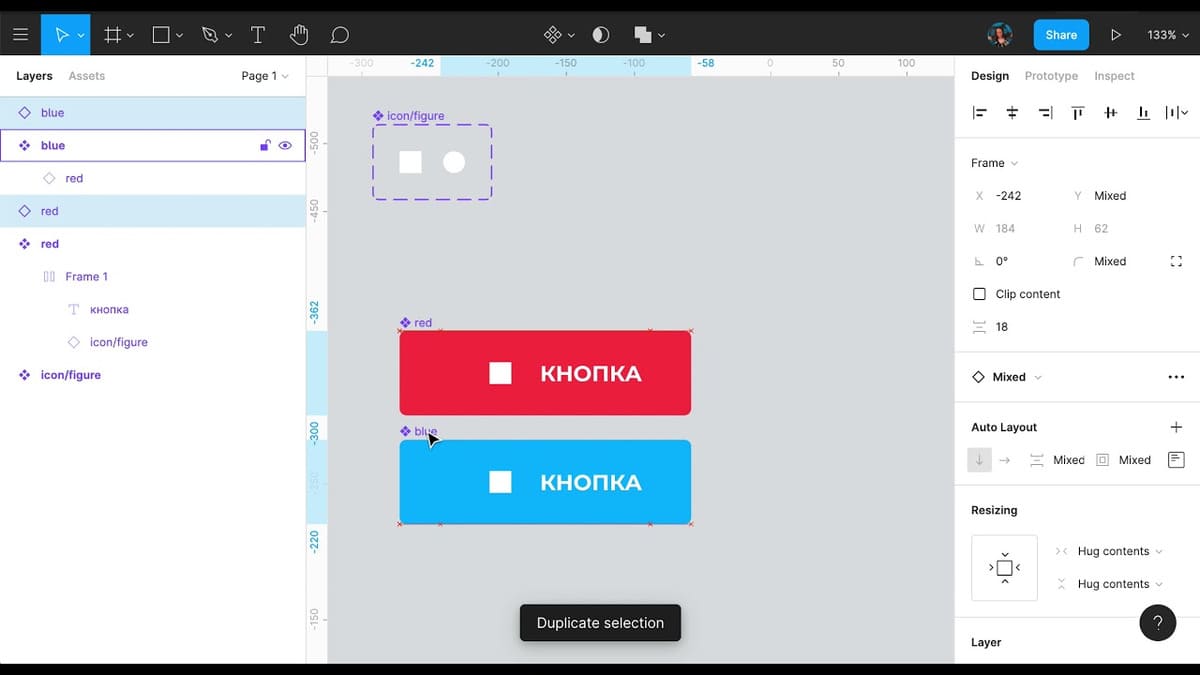Viewport: 1200px width, 675px height.
Task: Add auto layout with plus icon
Action: [x=1176, y=427]
